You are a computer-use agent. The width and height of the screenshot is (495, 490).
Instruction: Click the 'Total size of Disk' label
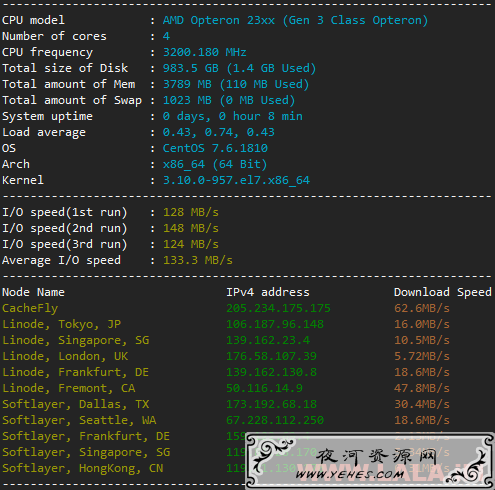pos(65,68)
